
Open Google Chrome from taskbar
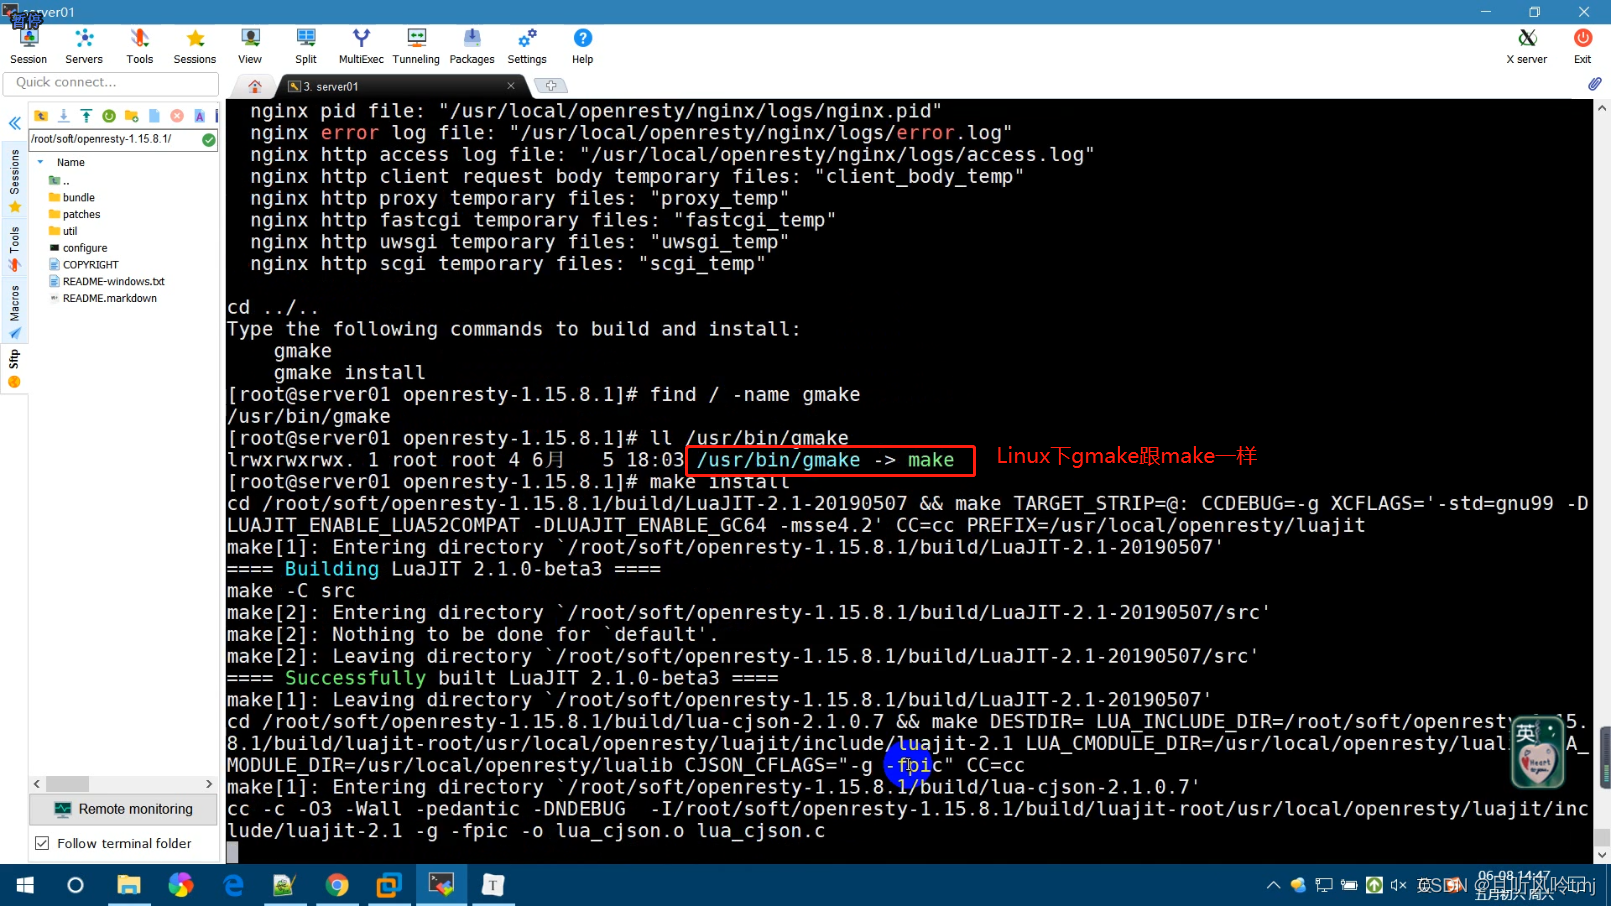click(337, 885)
